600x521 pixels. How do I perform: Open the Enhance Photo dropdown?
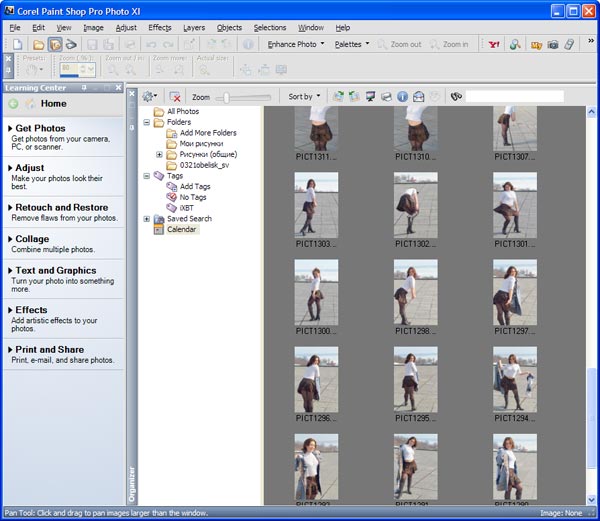point(296,45)
